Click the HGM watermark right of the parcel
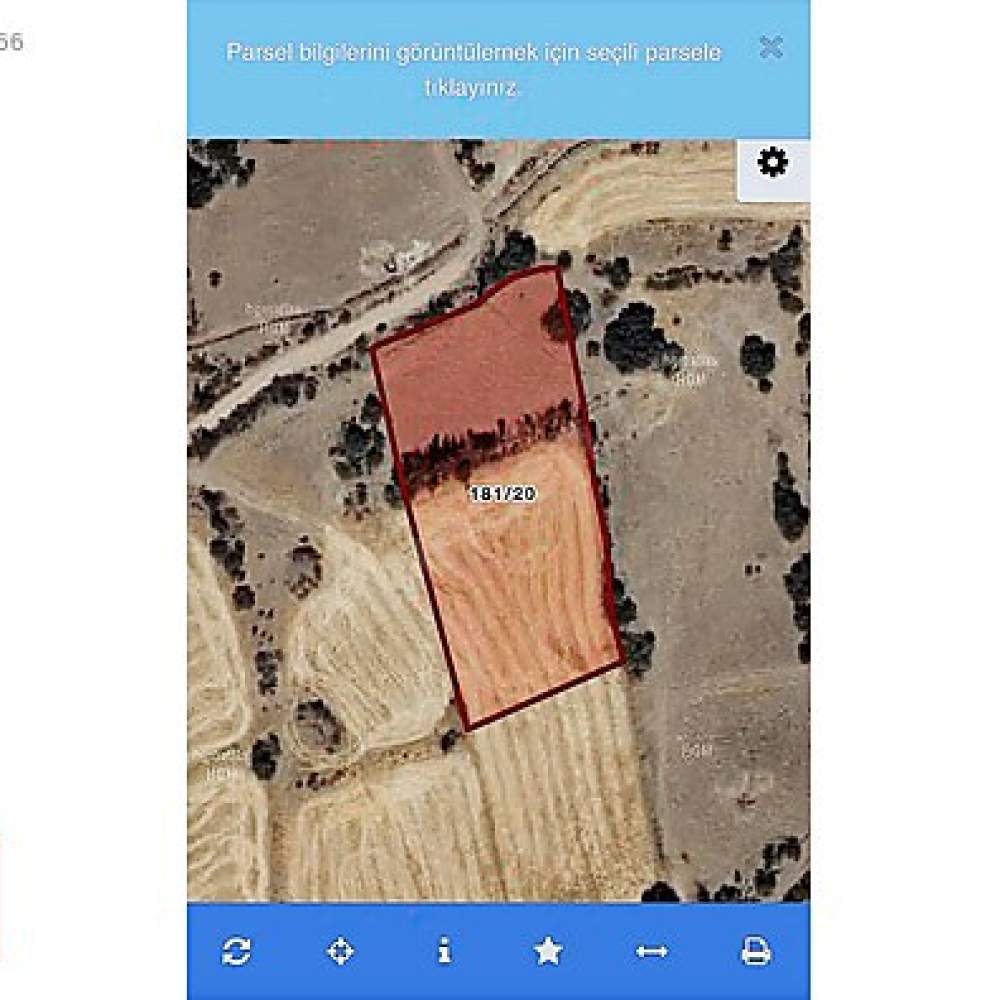The height and width of the screenshot is (1000, 1000). 691,371
